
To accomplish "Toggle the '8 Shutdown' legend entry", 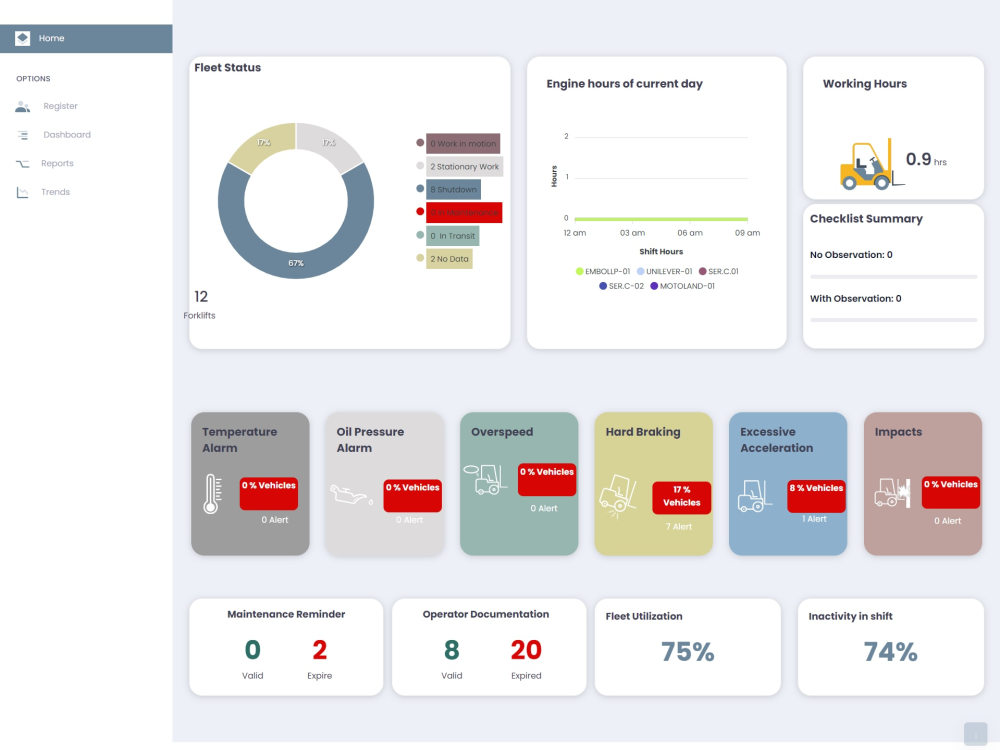I will (x=453, y=190).
